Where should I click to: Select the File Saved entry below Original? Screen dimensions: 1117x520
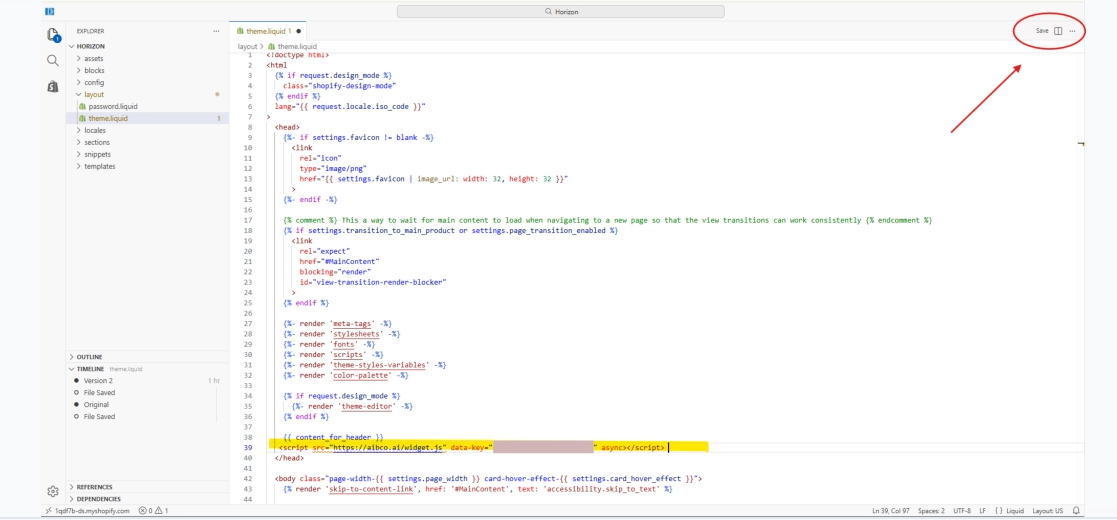click(x=99, y=417)
